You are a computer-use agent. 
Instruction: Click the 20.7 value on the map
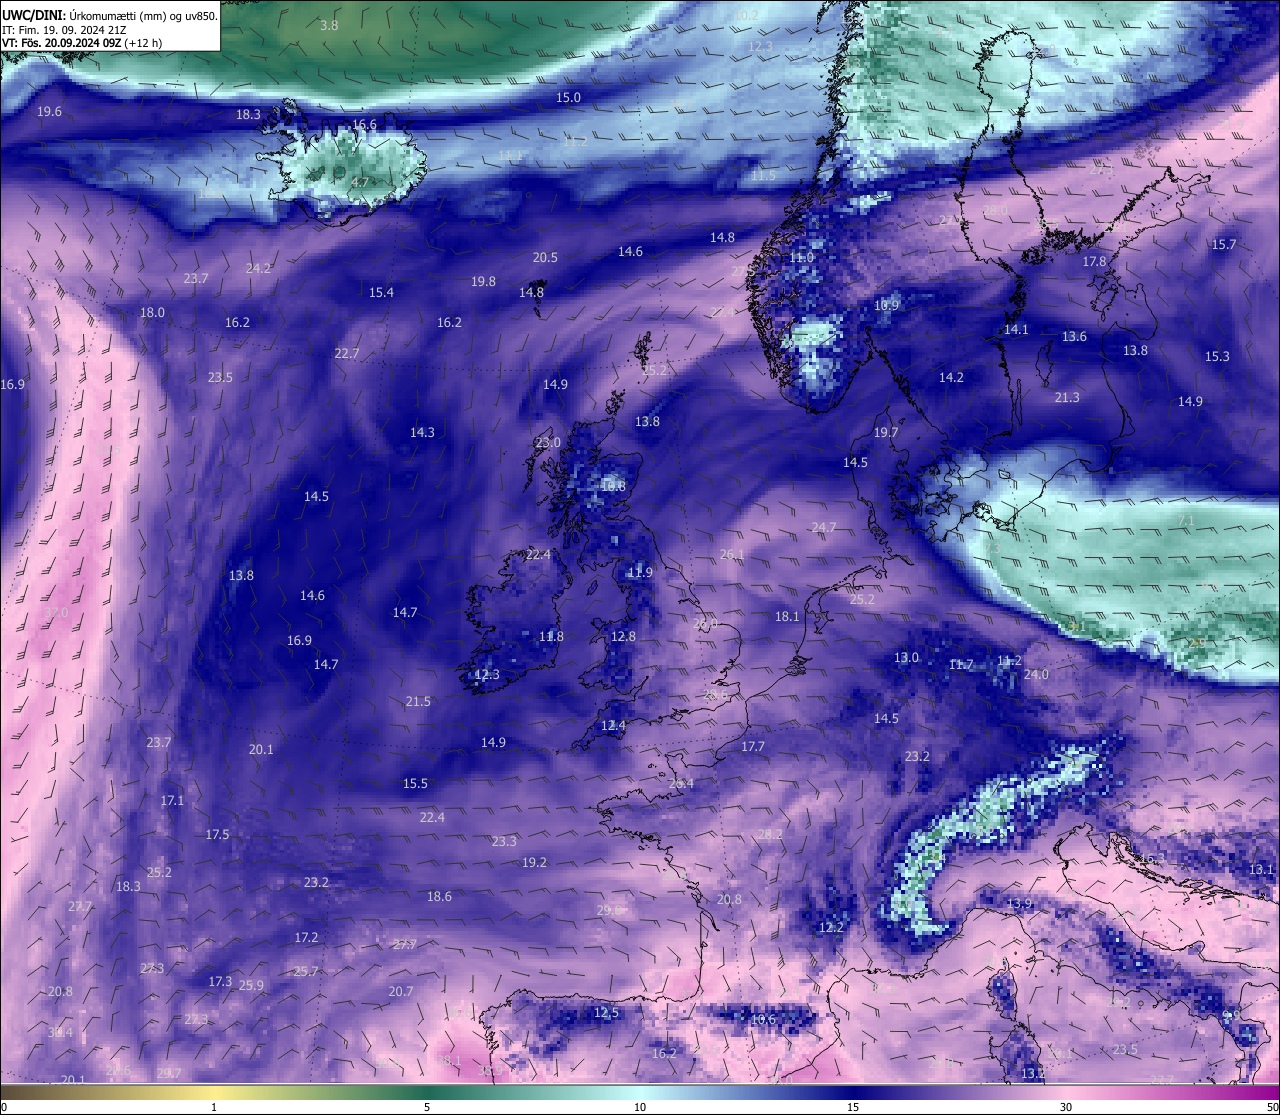400,991
